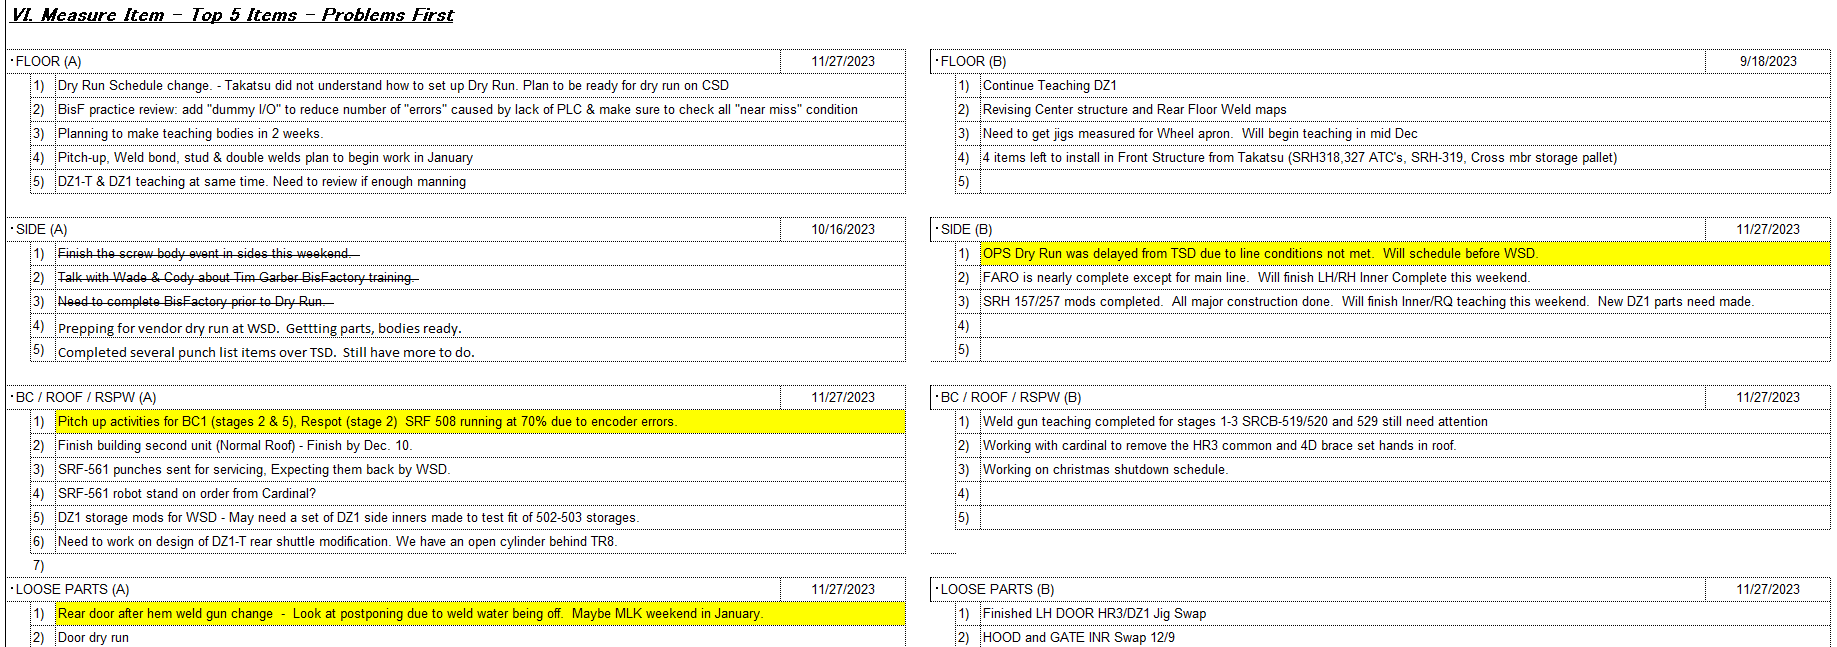1837x647 pixels.
Task: Click the 'Dry Run Schedule change' row
Action: coord(393,86)
